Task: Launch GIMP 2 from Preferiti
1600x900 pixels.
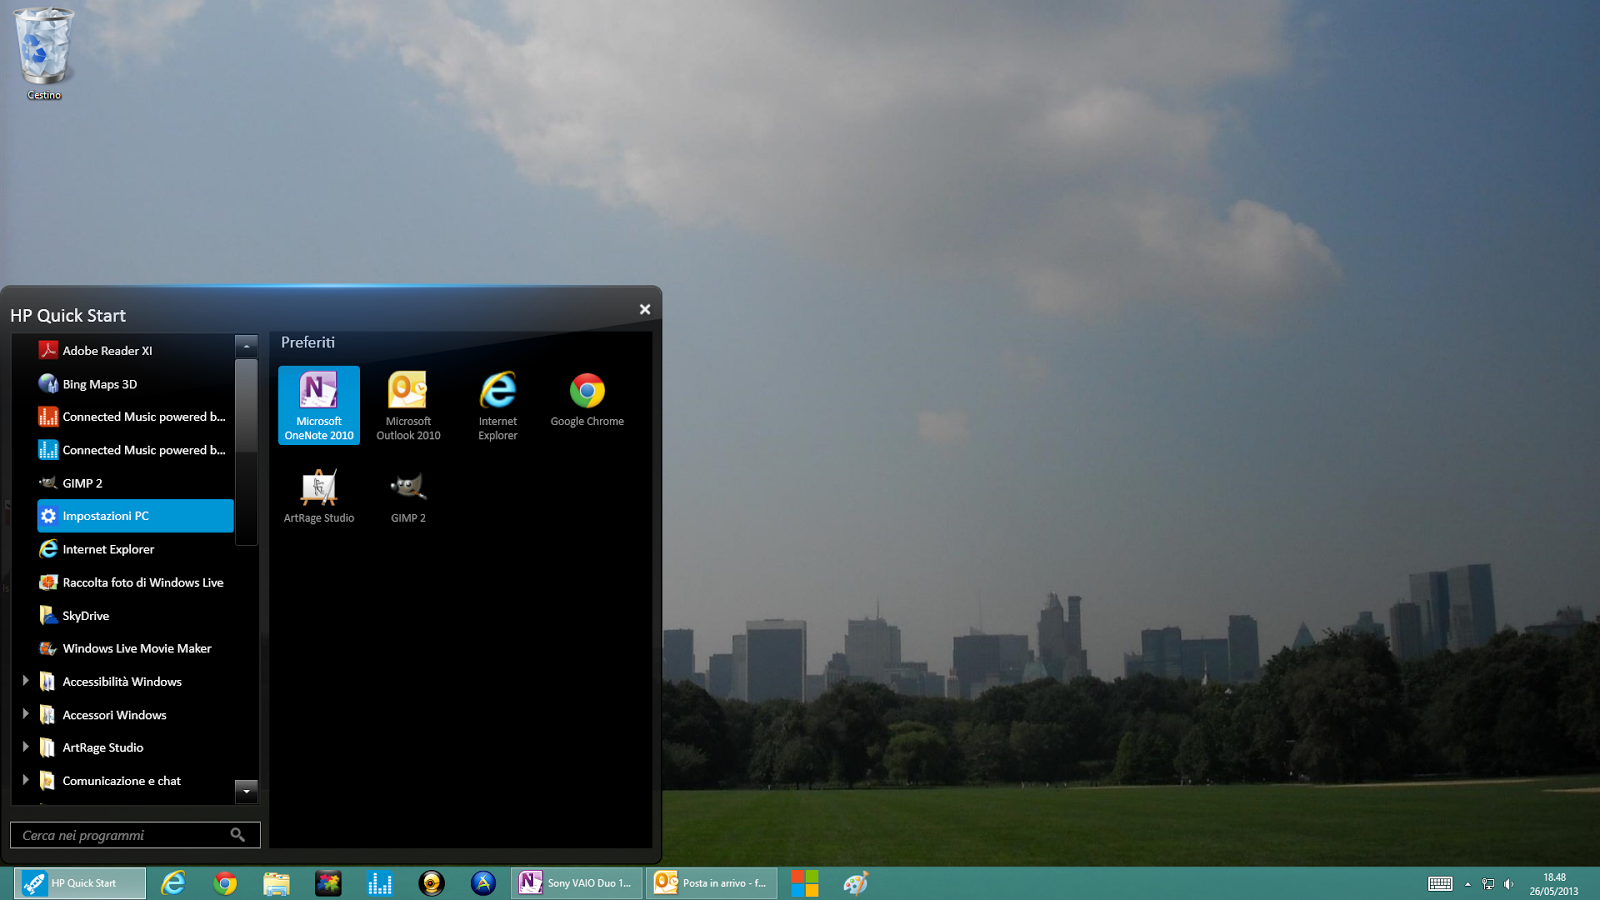Action: [408, 496]
